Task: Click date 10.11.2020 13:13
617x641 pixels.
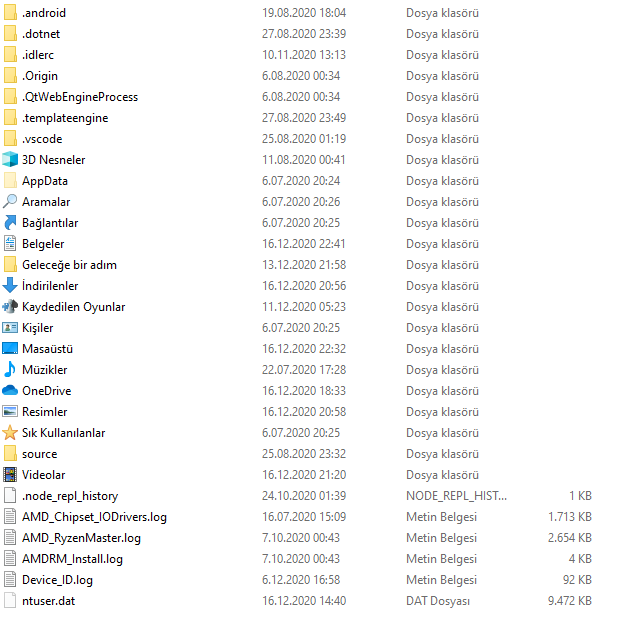Action: tap(304, 55)
